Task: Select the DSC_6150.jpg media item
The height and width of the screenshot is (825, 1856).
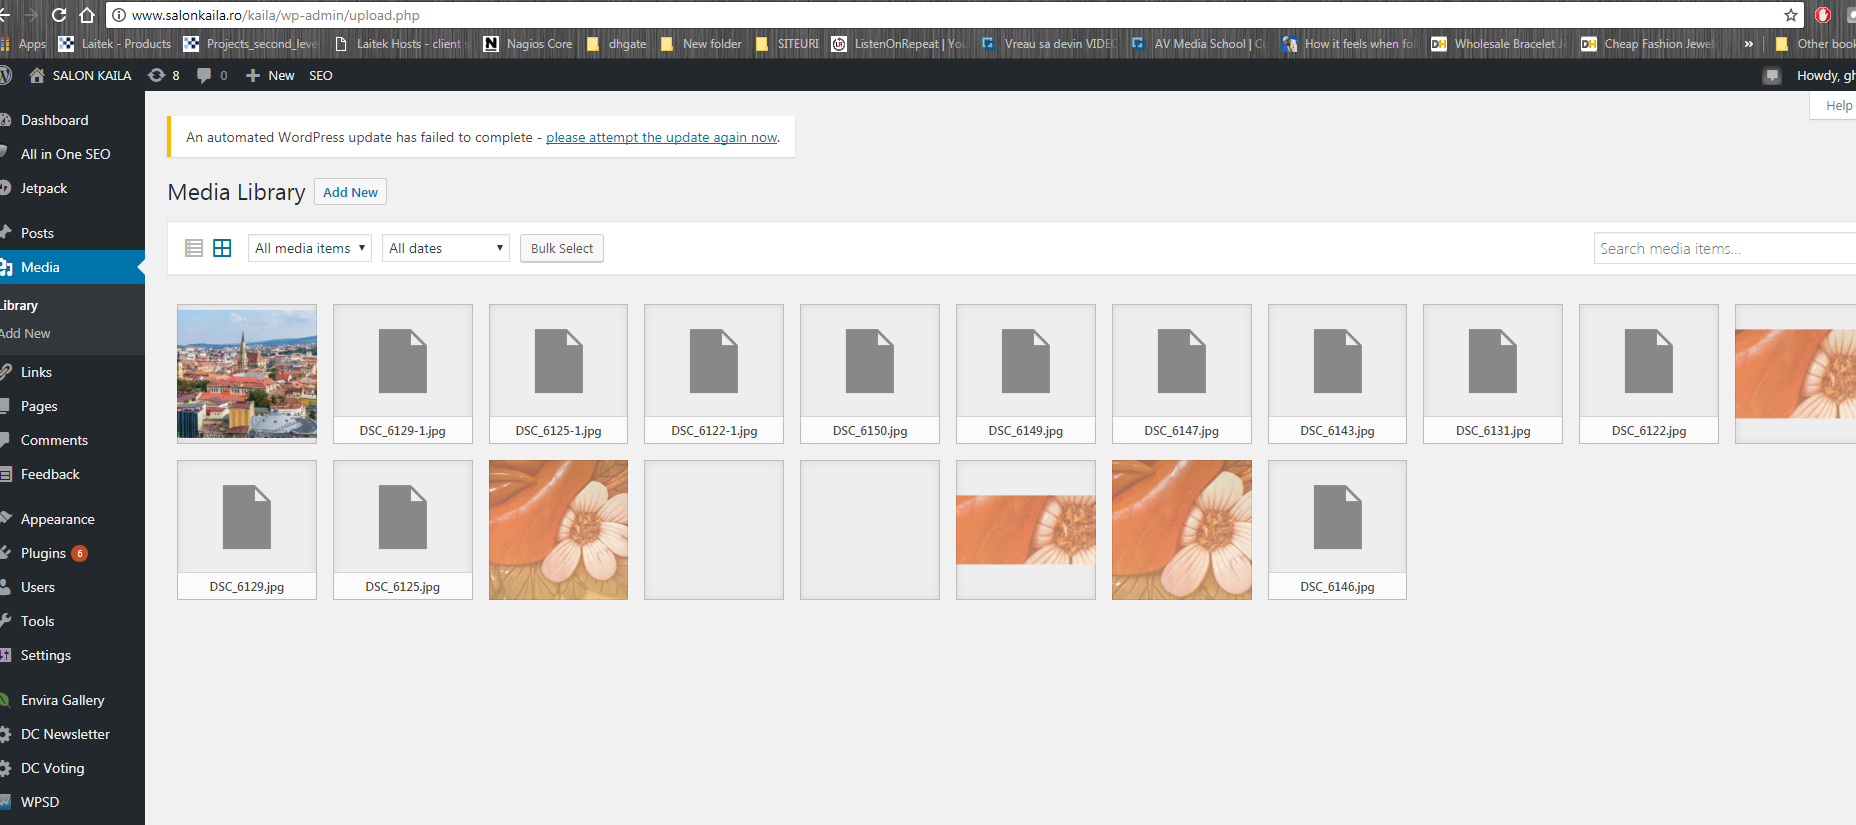Action: tap(869, 373)
